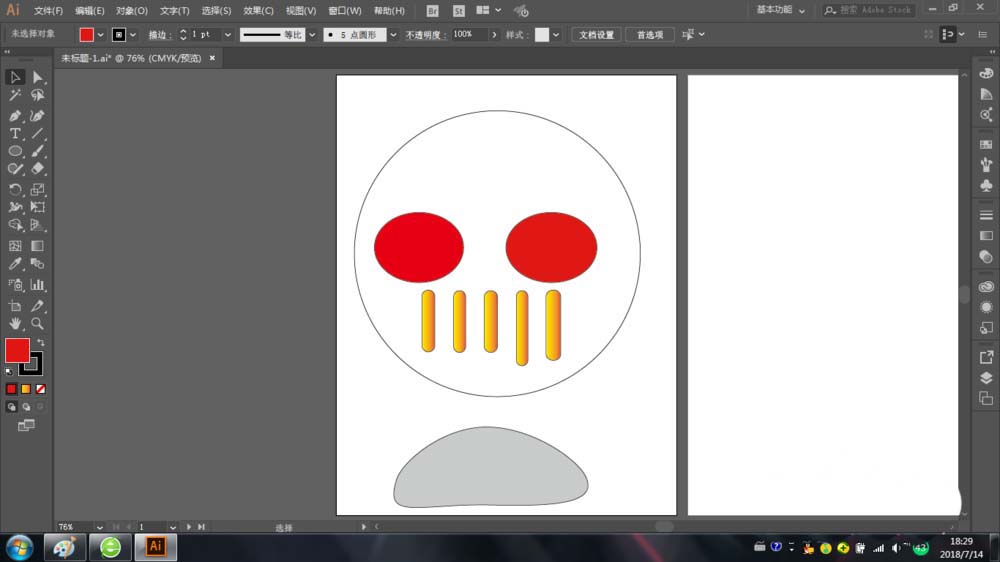Set fill to None using slashed box
Viewport: 1000px width, 562px height.
click(41, 388)
